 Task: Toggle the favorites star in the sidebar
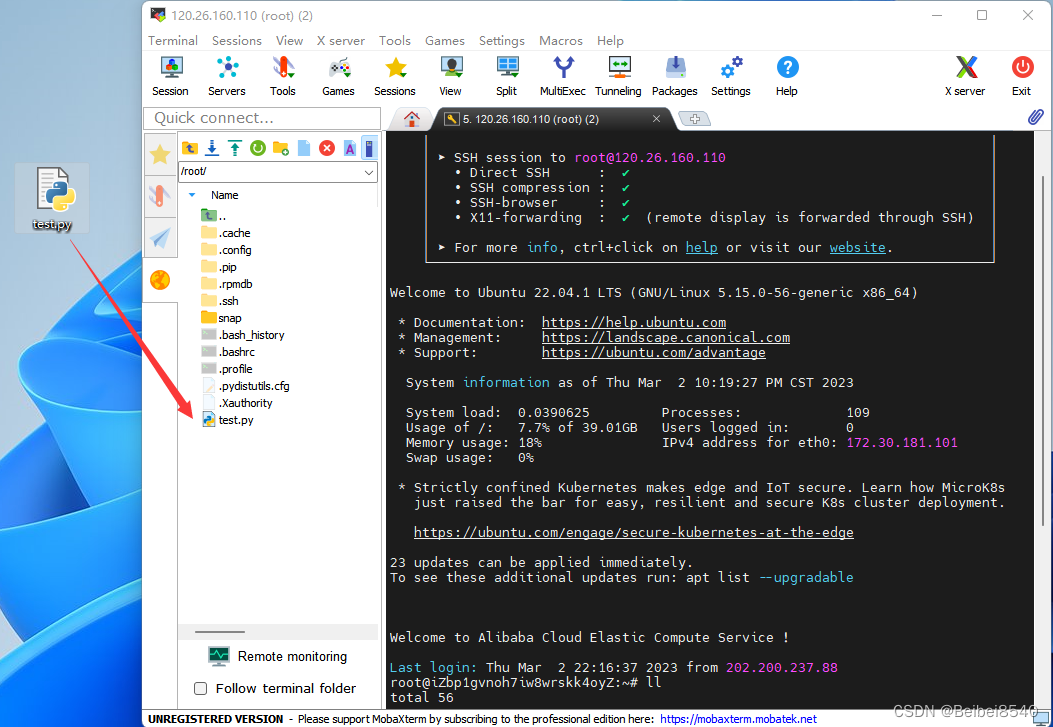[x=160, y=153]
